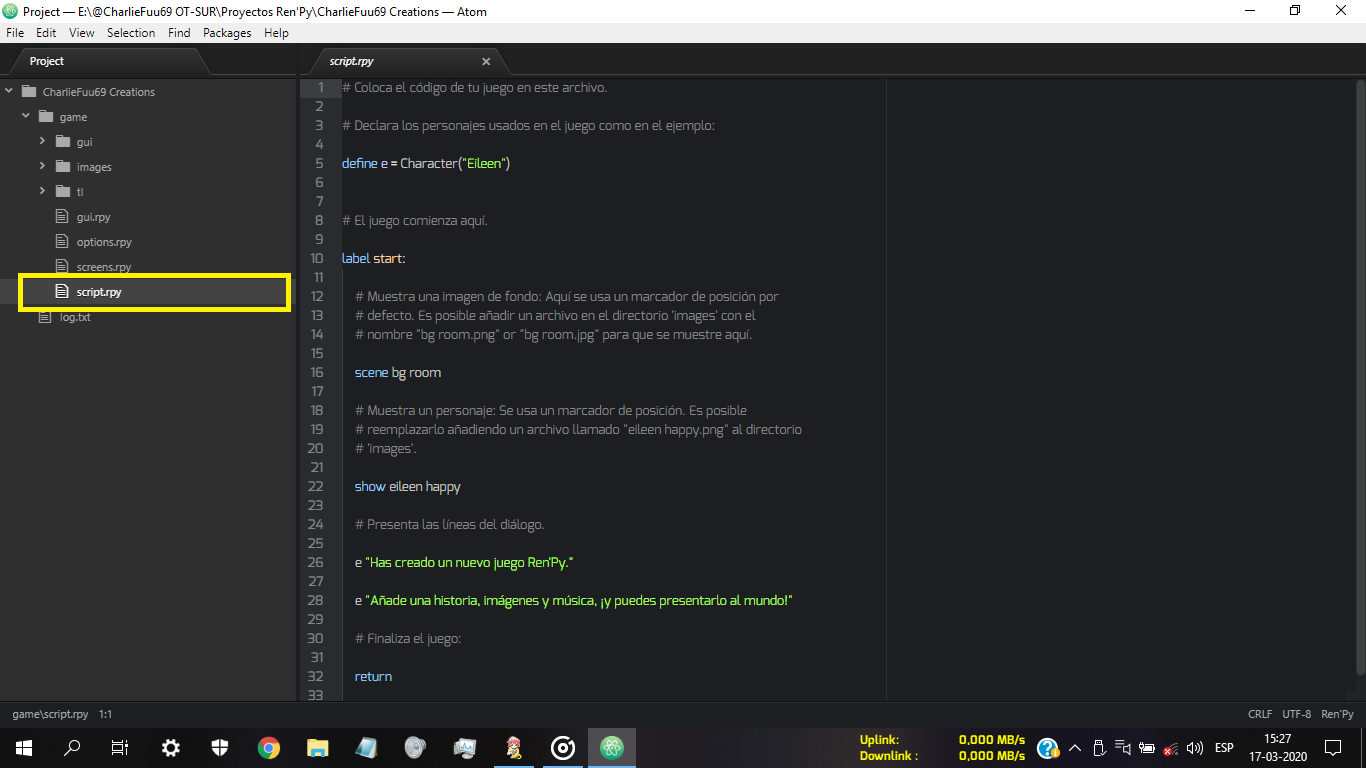
Task: Open Google Chrome from the taskbar
Action: [268, 747]
